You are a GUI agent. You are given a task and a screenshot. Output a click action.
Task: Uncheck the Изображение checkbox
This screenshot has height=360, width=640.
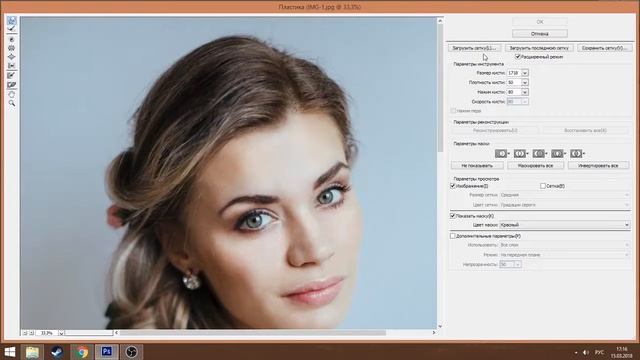click(453, 186)
